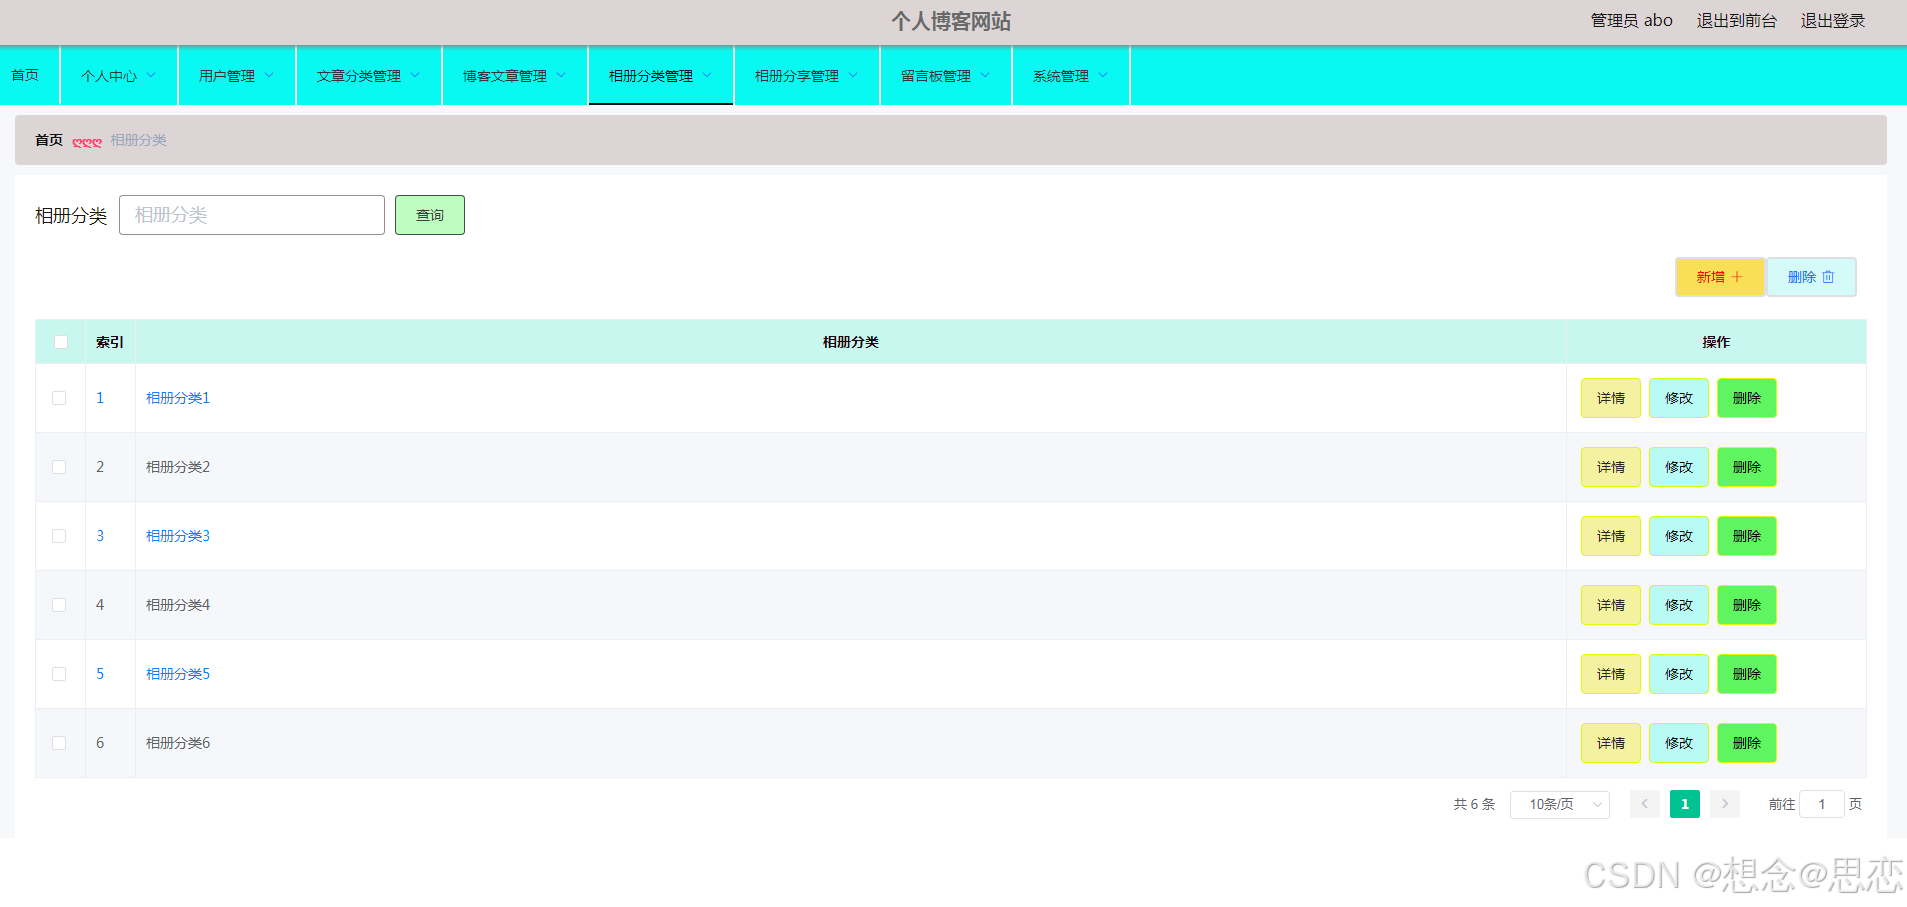The width and height of the screenshot is (1907, 907).
Task: Check the checkbox for row 相册分类4
Action: tap(59, 605)
